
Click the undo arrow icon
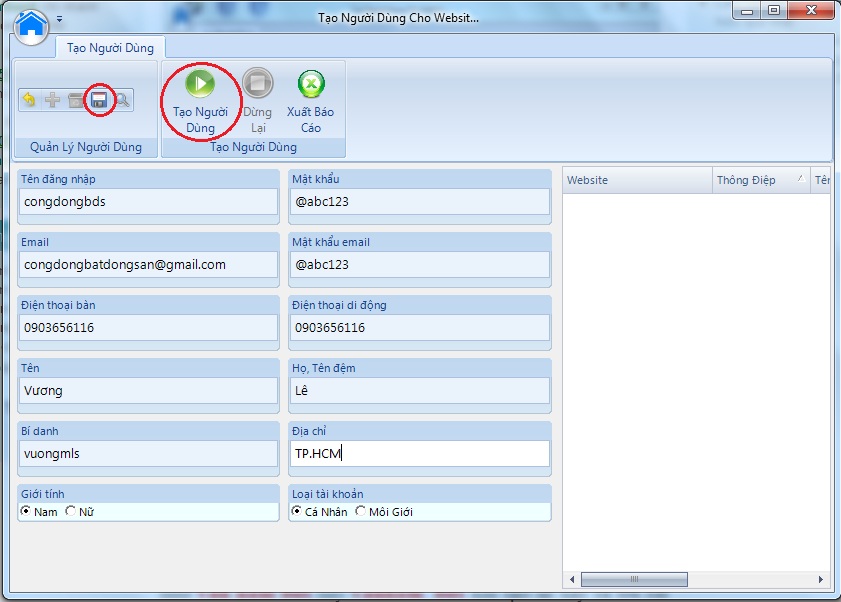[29, 100]
